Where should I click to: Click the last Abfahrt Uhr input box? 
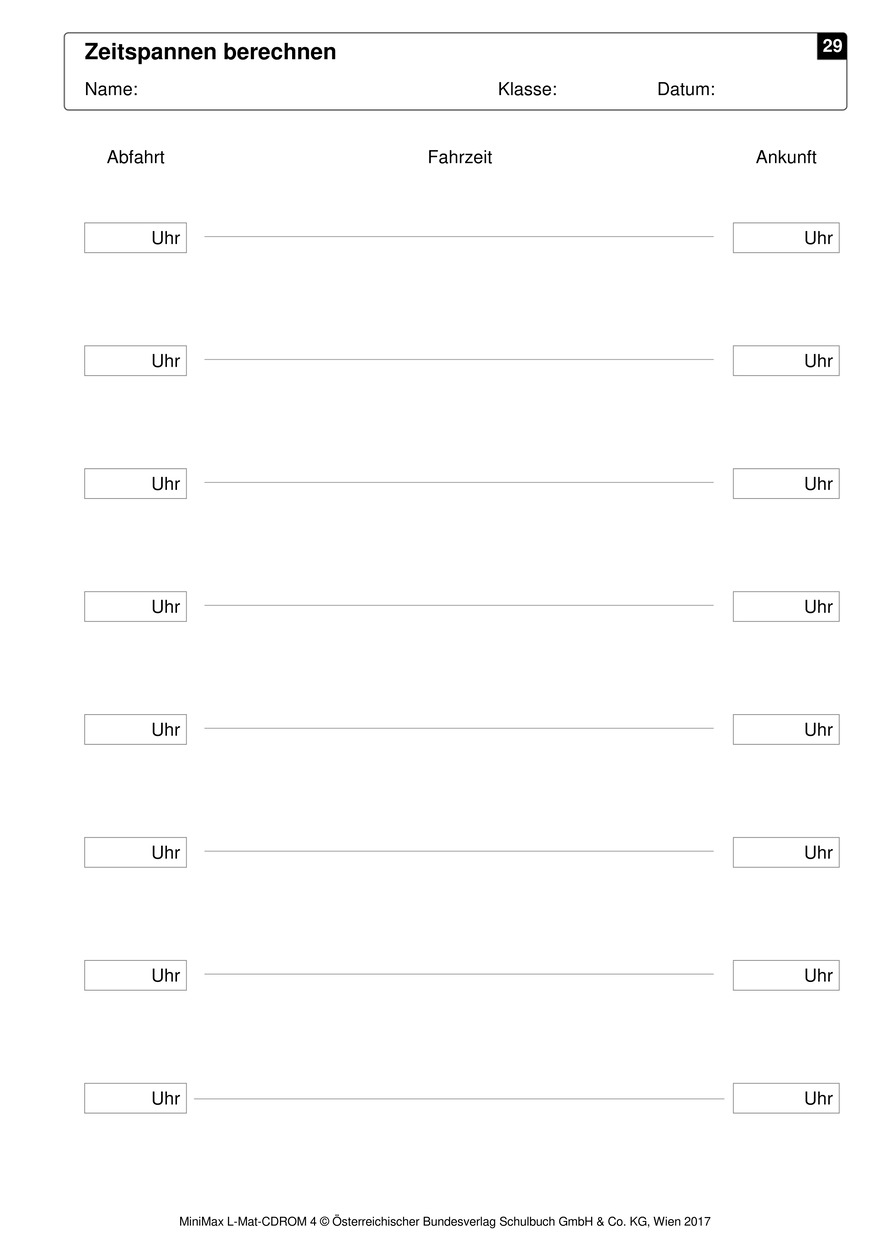point(135,1098)
